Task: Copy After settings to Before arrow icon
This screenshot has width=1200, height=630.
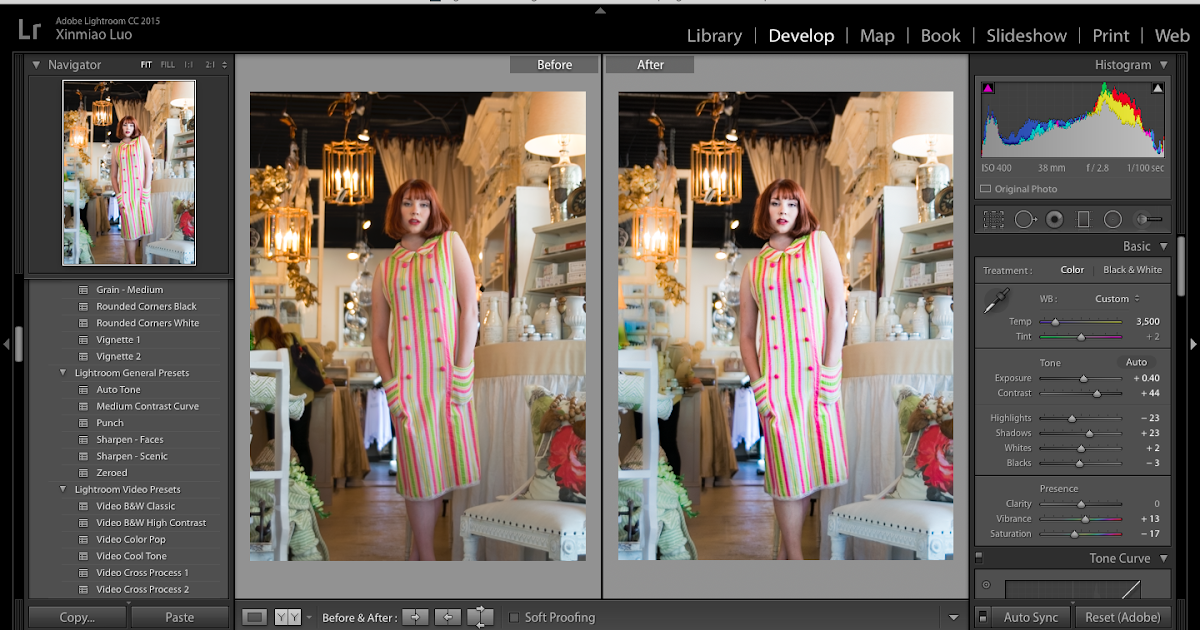Action: pyautogui.click(x=449, y=617)
